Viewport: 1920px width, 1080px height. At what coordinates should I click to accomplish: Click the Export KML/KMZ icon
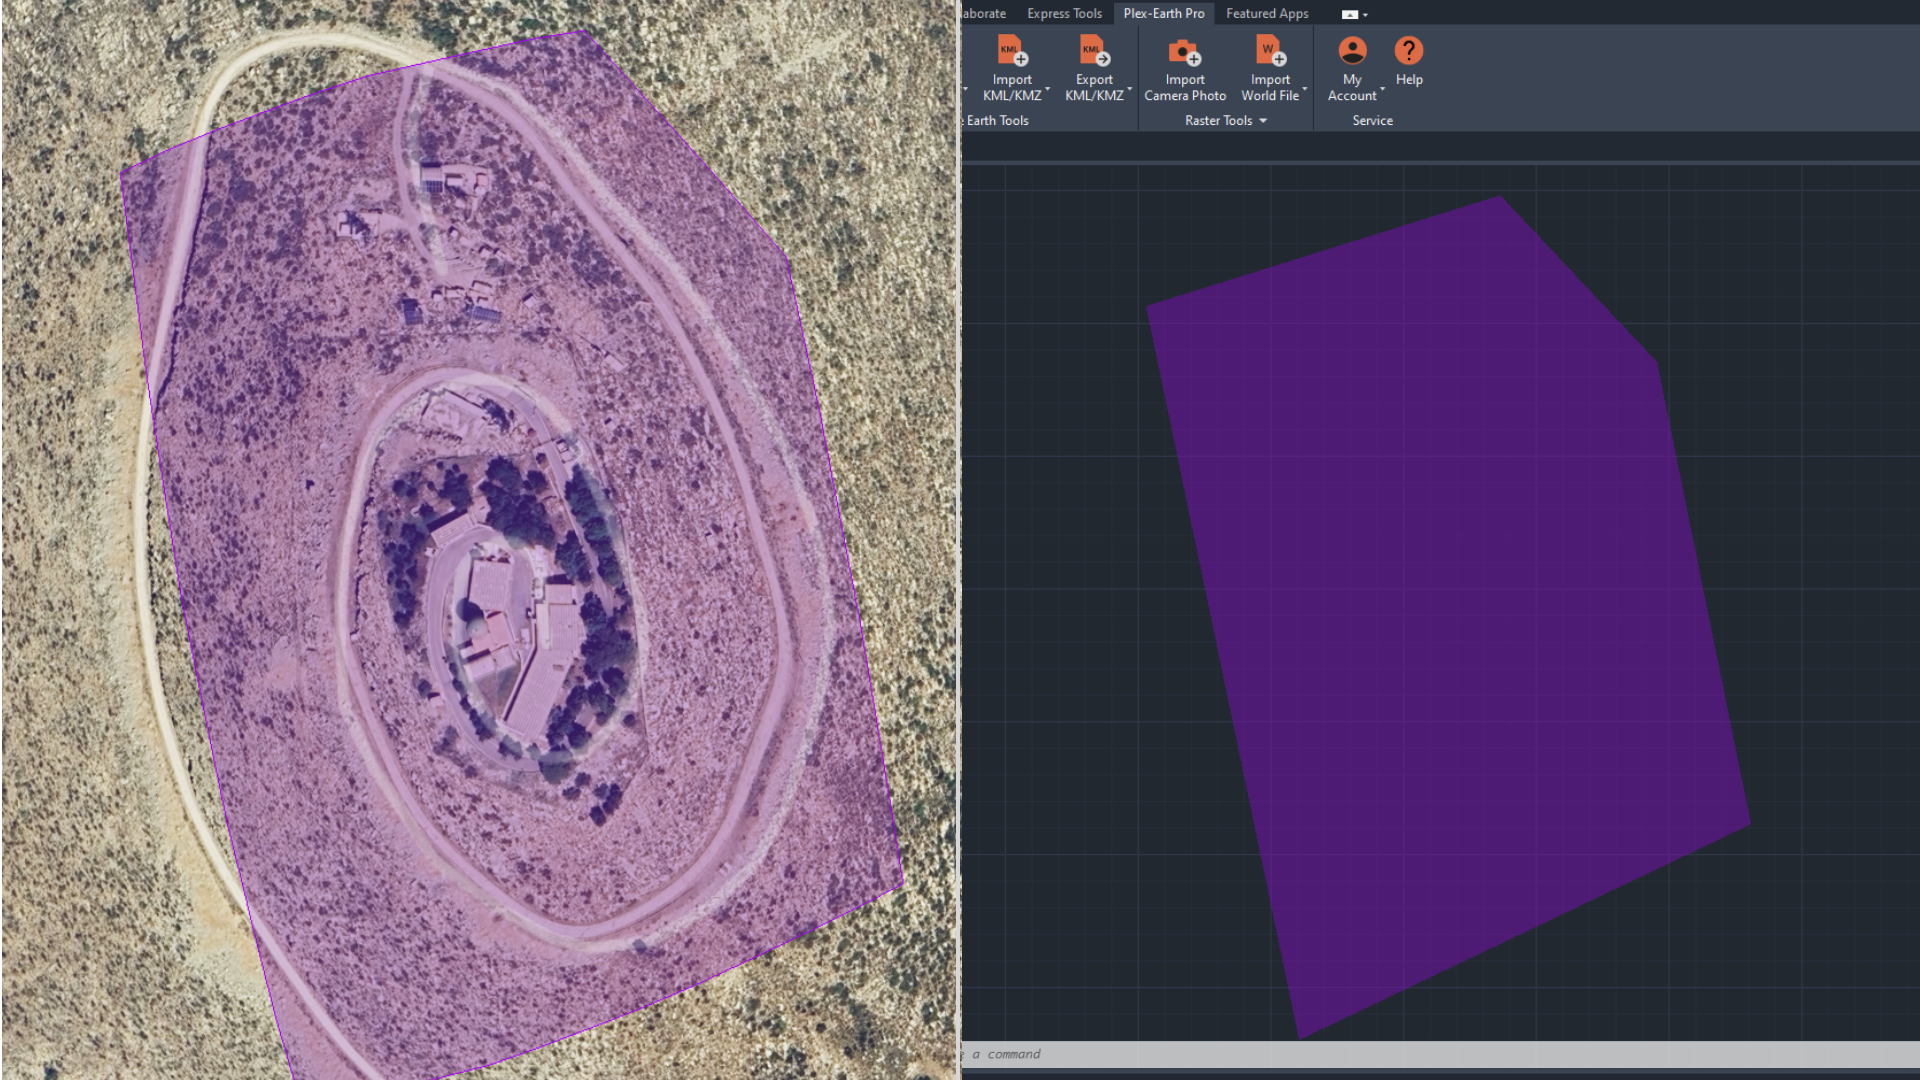coord(1093,50)
